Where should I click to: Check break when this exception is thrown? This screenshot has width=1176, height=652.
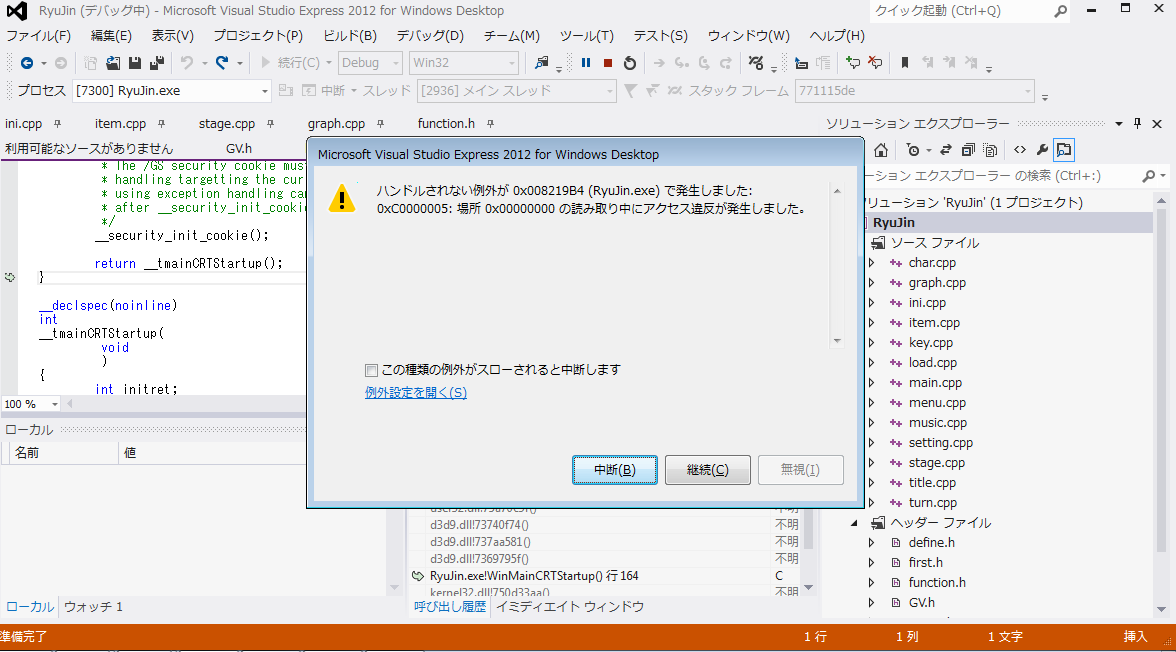tap(371, 370)
